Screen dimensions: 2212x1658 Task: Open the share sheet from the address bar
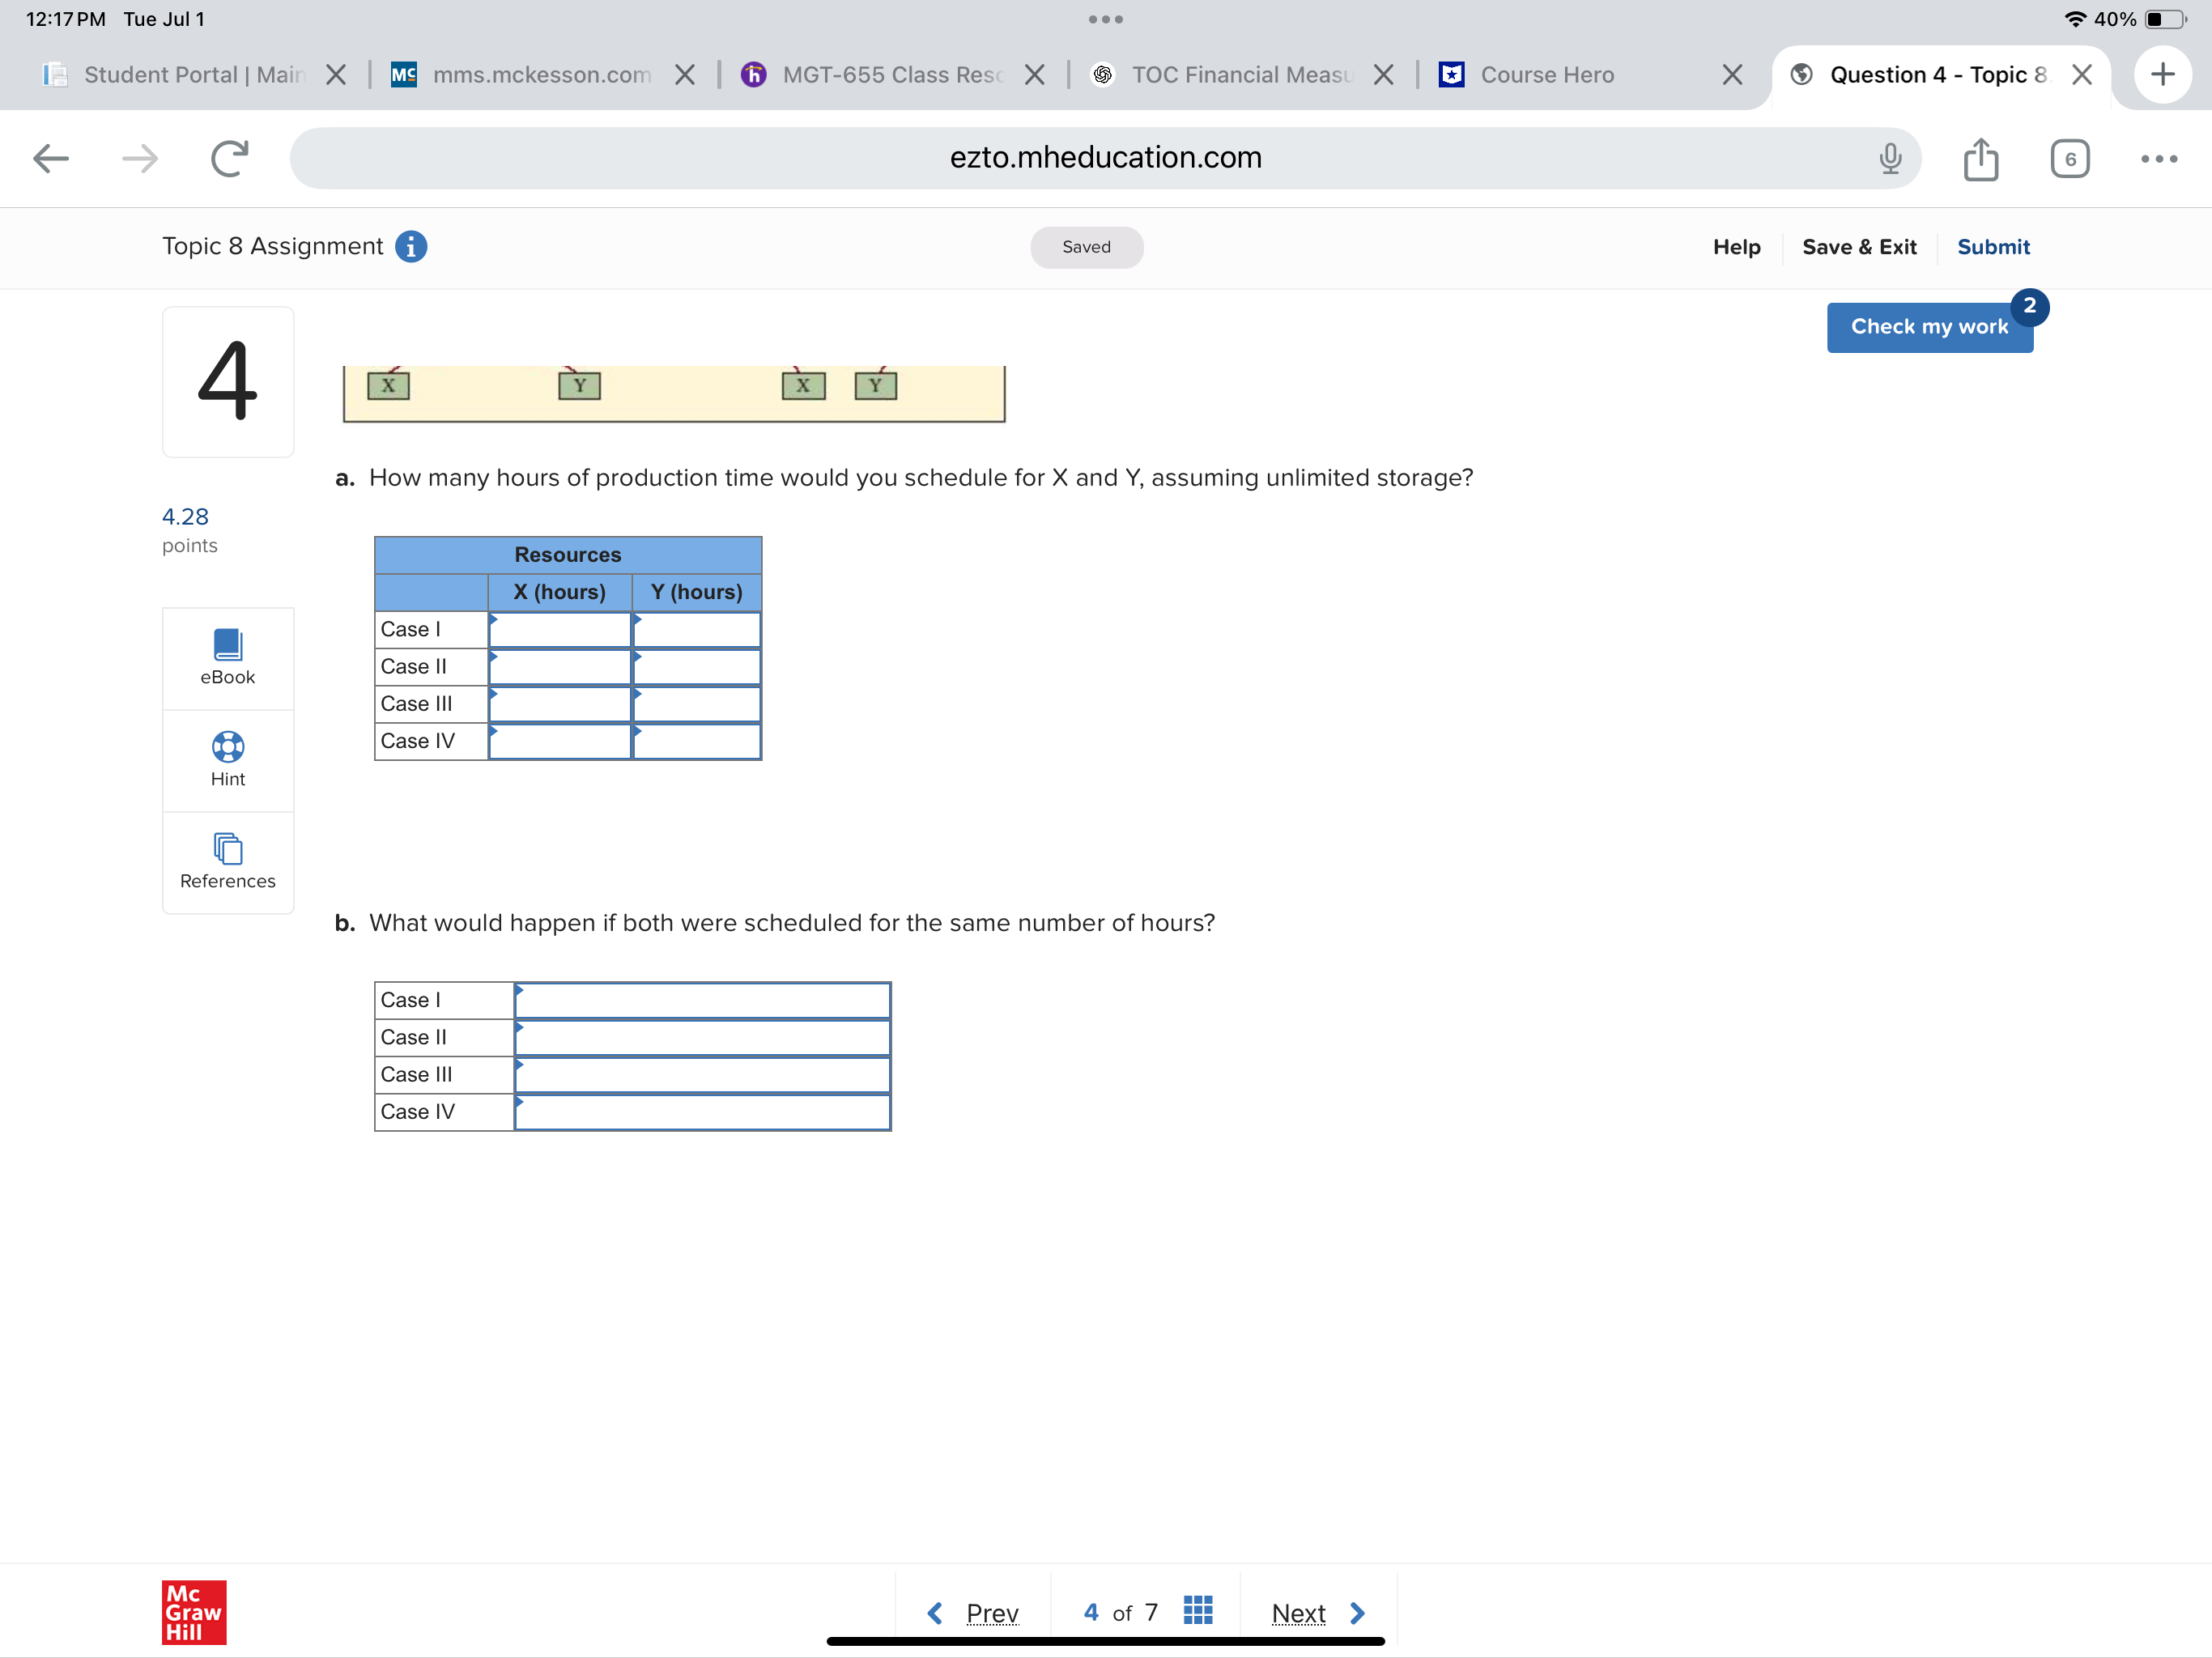tap(1981, 157)
